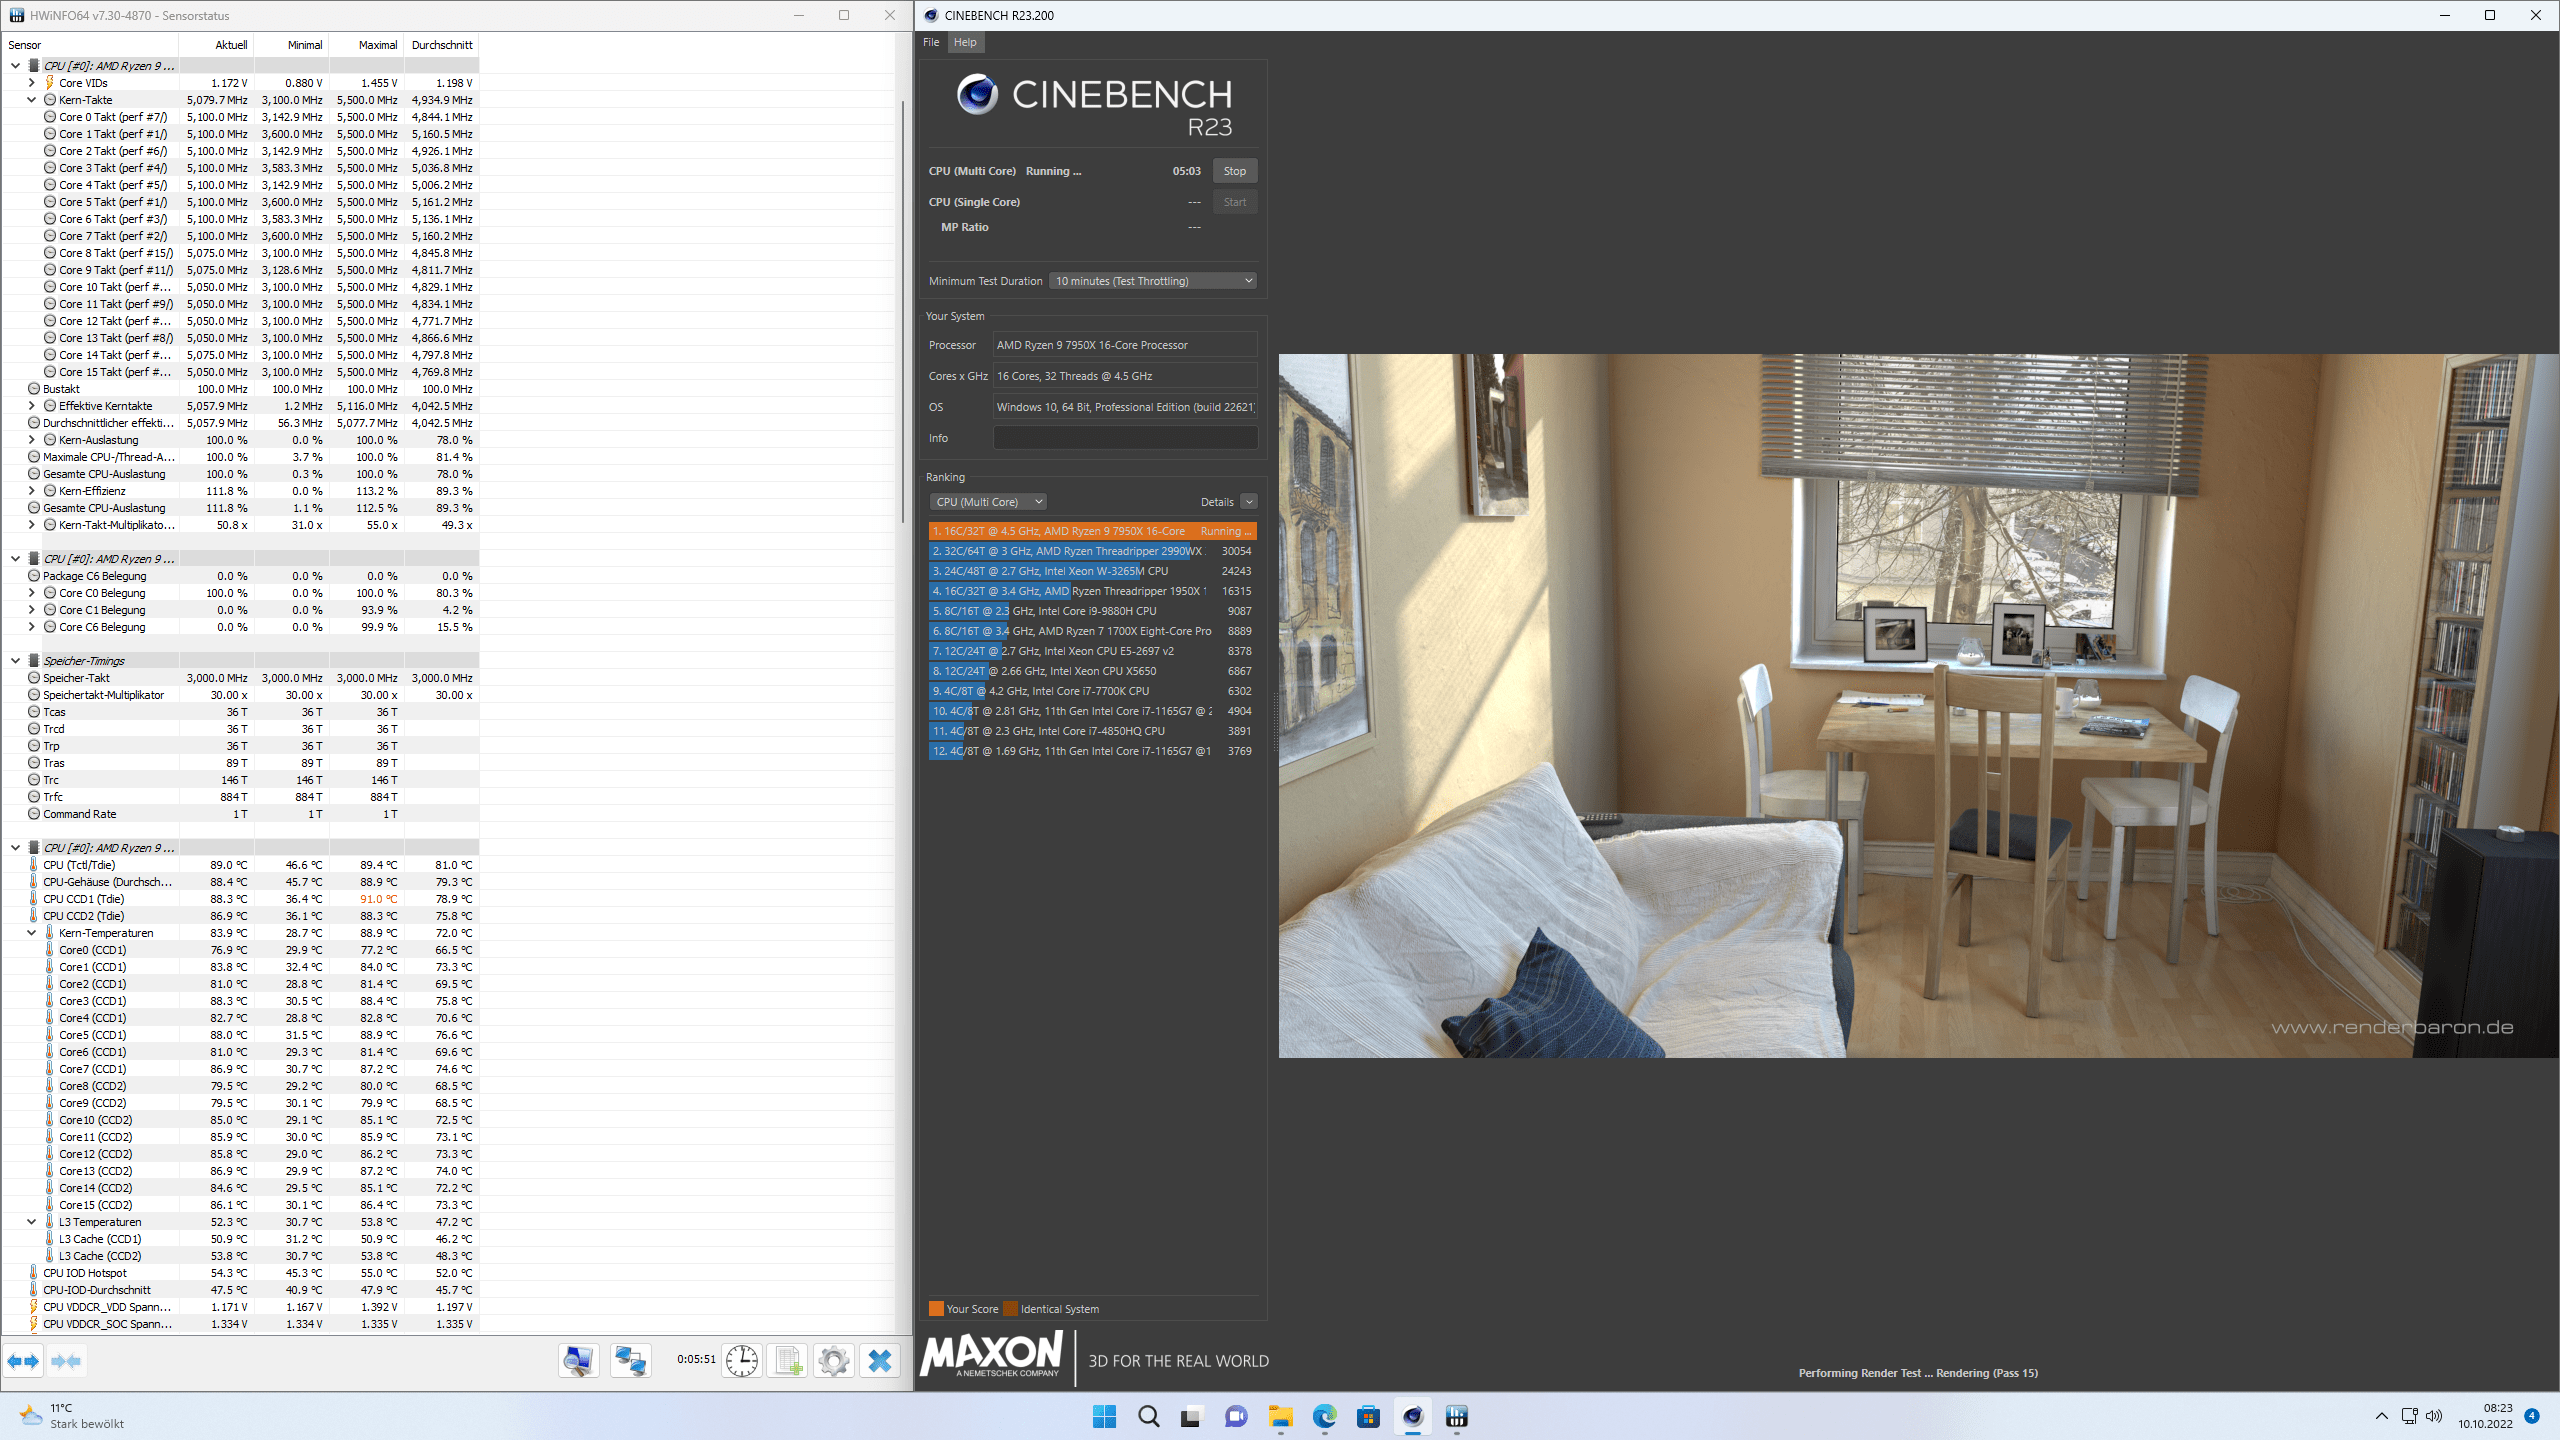Image resolution: width=2560 pixels, height=1440 pixels.
Task: Click the CPU CCD1 maximum value 91.0 °C
Action: 378,899
